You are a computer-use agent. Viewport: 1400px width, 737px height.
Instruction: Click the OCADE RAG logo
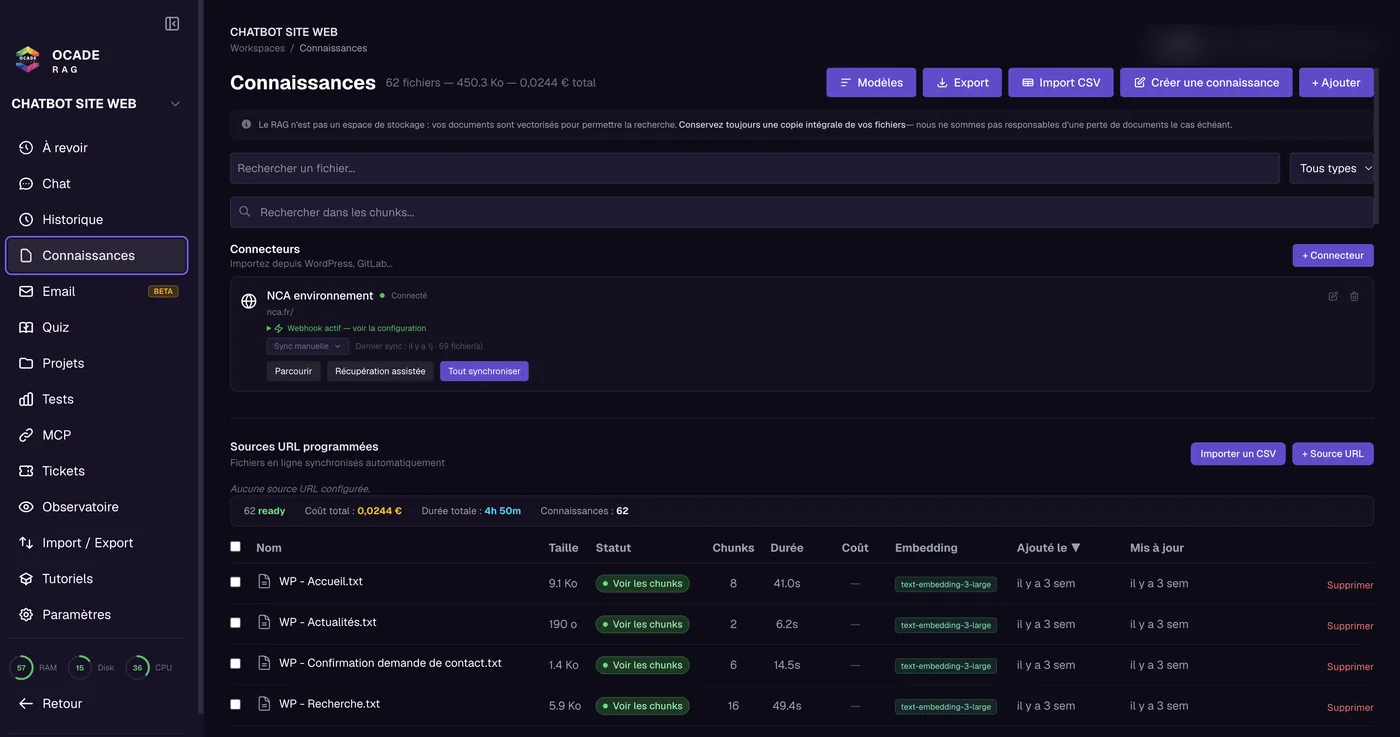(x=28, y=60)
